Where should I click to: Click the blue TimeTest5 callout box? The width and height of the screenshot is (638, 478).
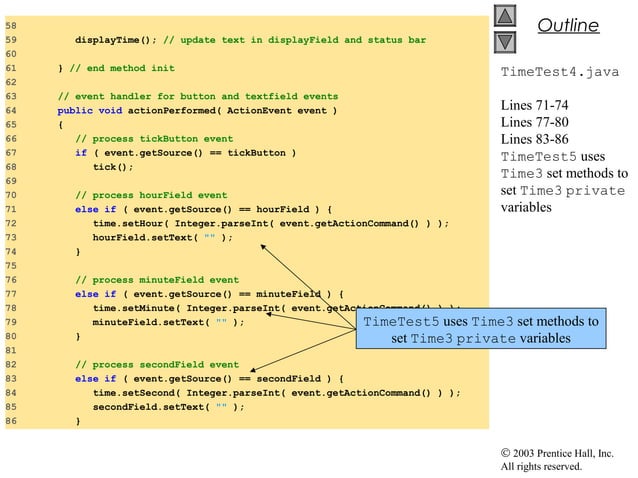[x=481, y=329]
